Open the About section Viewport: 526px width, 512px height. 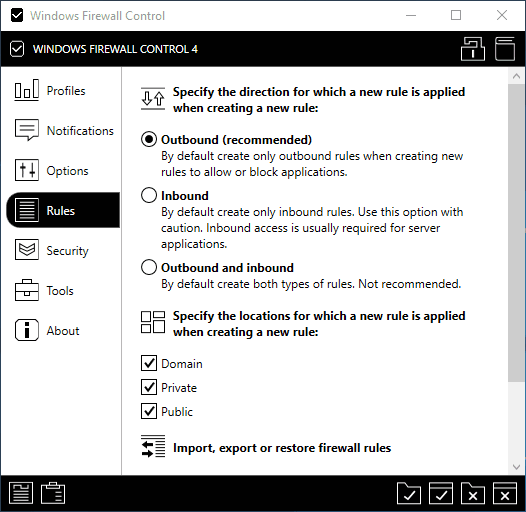pos(63,330)
